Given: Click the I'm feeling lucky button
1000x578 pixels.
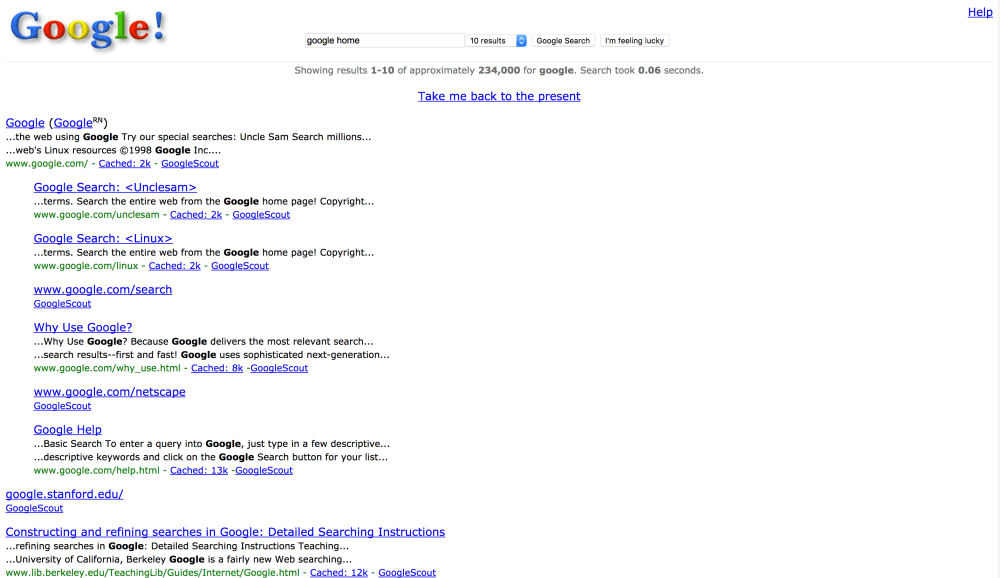Looking at the screenshot, I should [634, 41].
